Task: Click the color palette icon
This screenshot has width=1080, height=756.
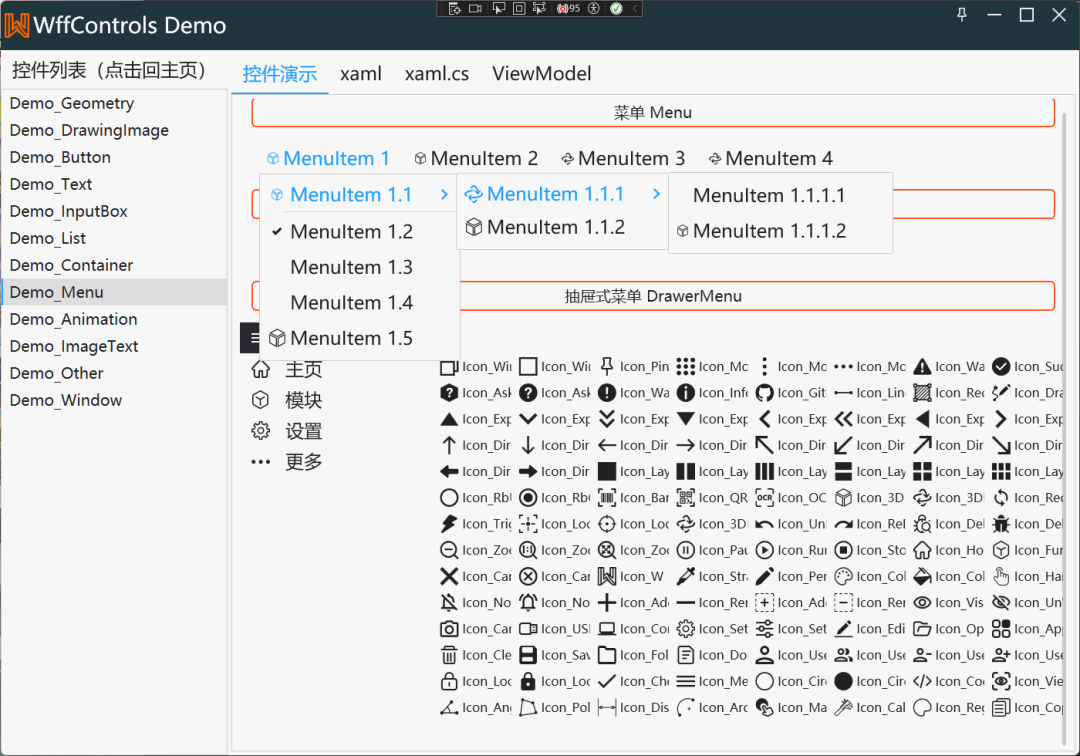Action: (x=843, y=577)
